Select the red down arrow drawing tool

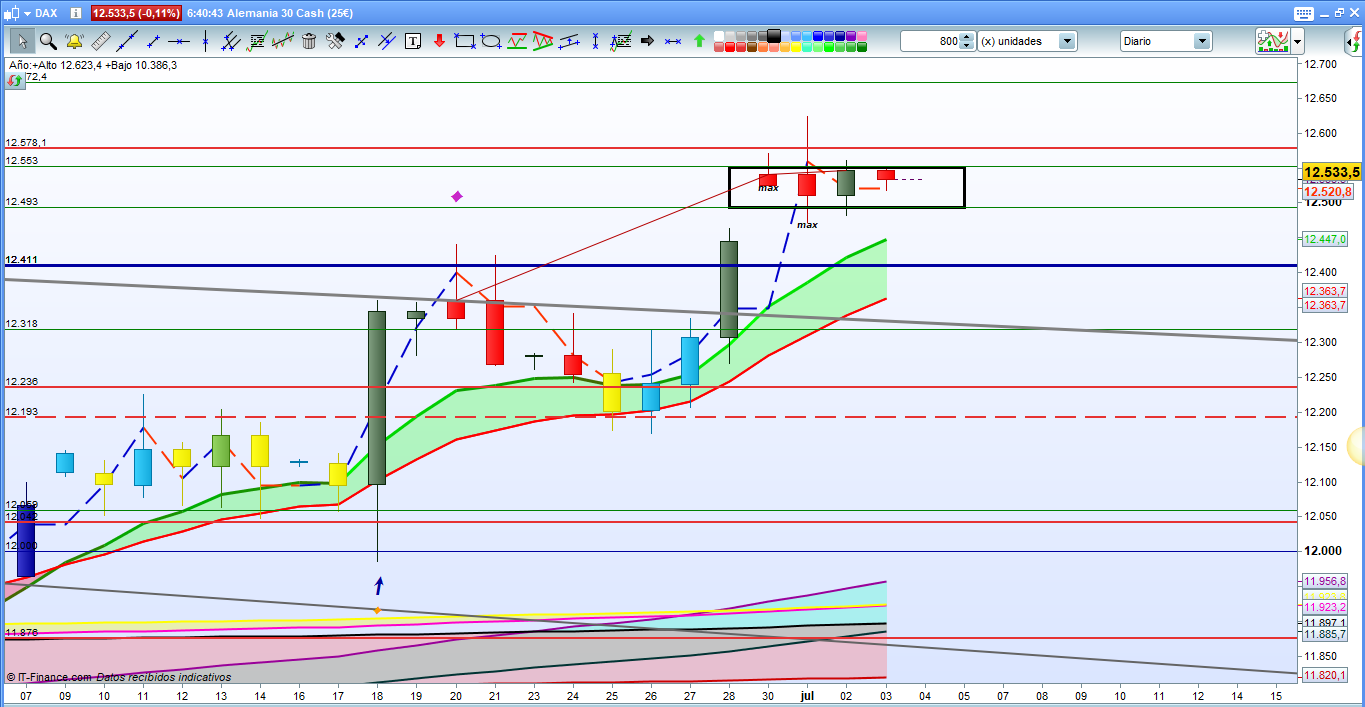click(x=438, y=41)
